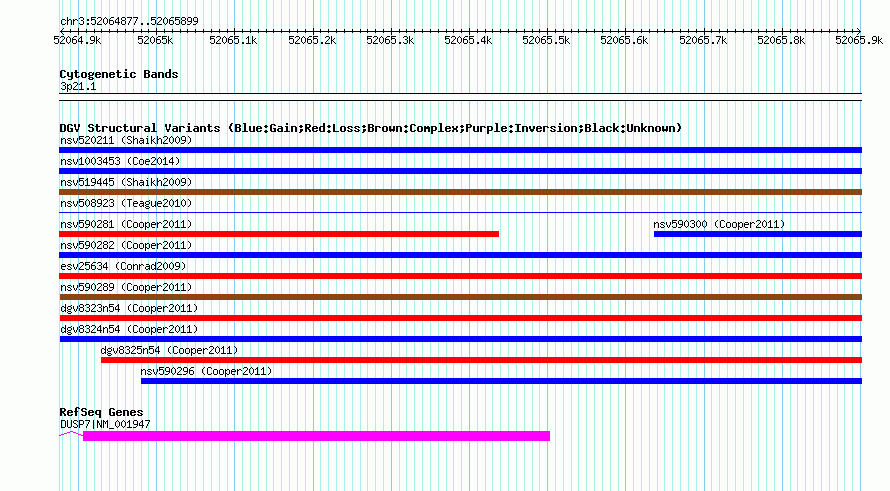Select DUSP7|NM_001947 gene label
Screen dimensions: 890x491
pos(105,424)
